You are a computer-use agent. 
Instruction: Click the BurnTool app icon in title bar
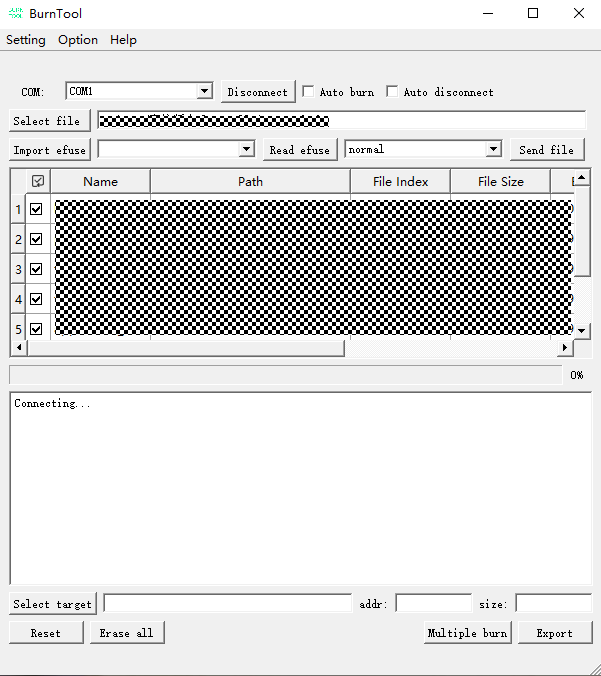(16, 14)
